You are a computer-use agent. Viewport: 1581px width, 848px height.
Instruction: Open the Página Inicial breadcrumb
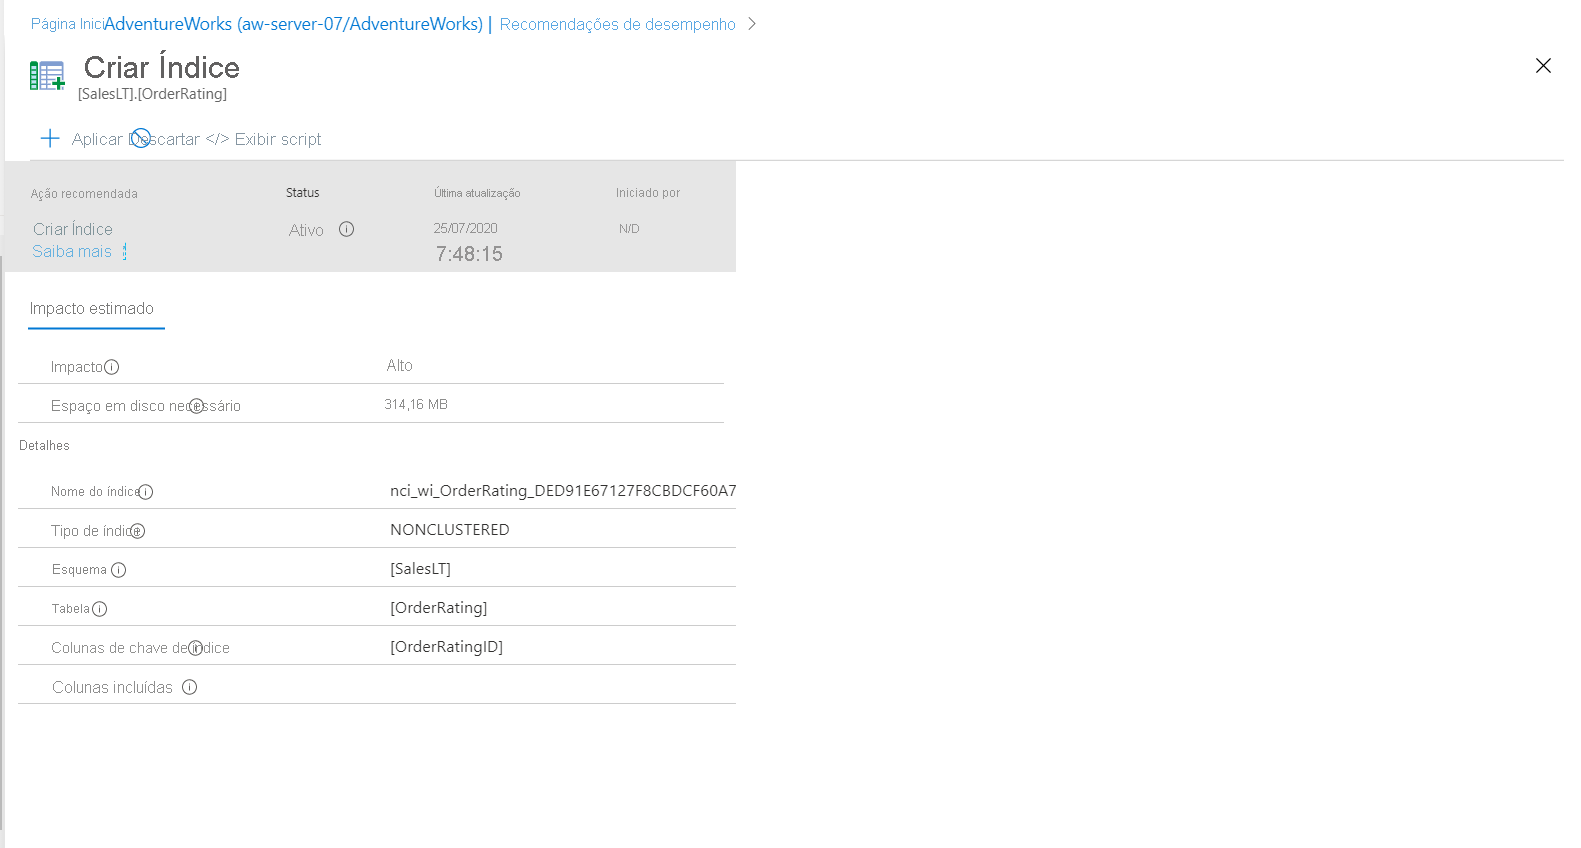67,24
